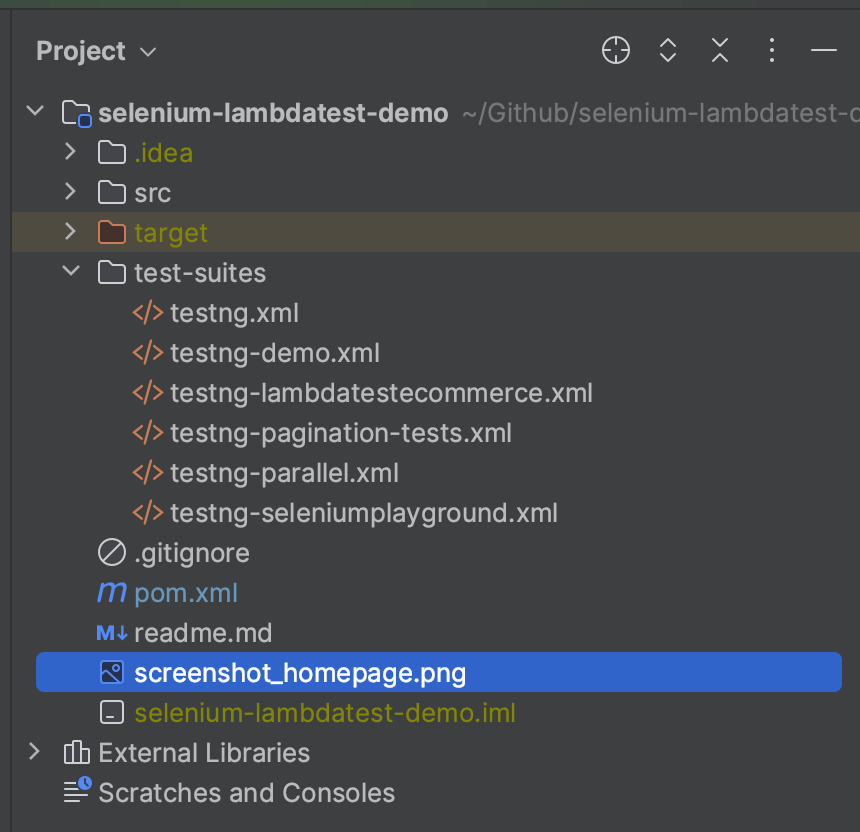
Task: Click the ignored-file icon next to .gitignore
Action: click(x=111, y=552)
